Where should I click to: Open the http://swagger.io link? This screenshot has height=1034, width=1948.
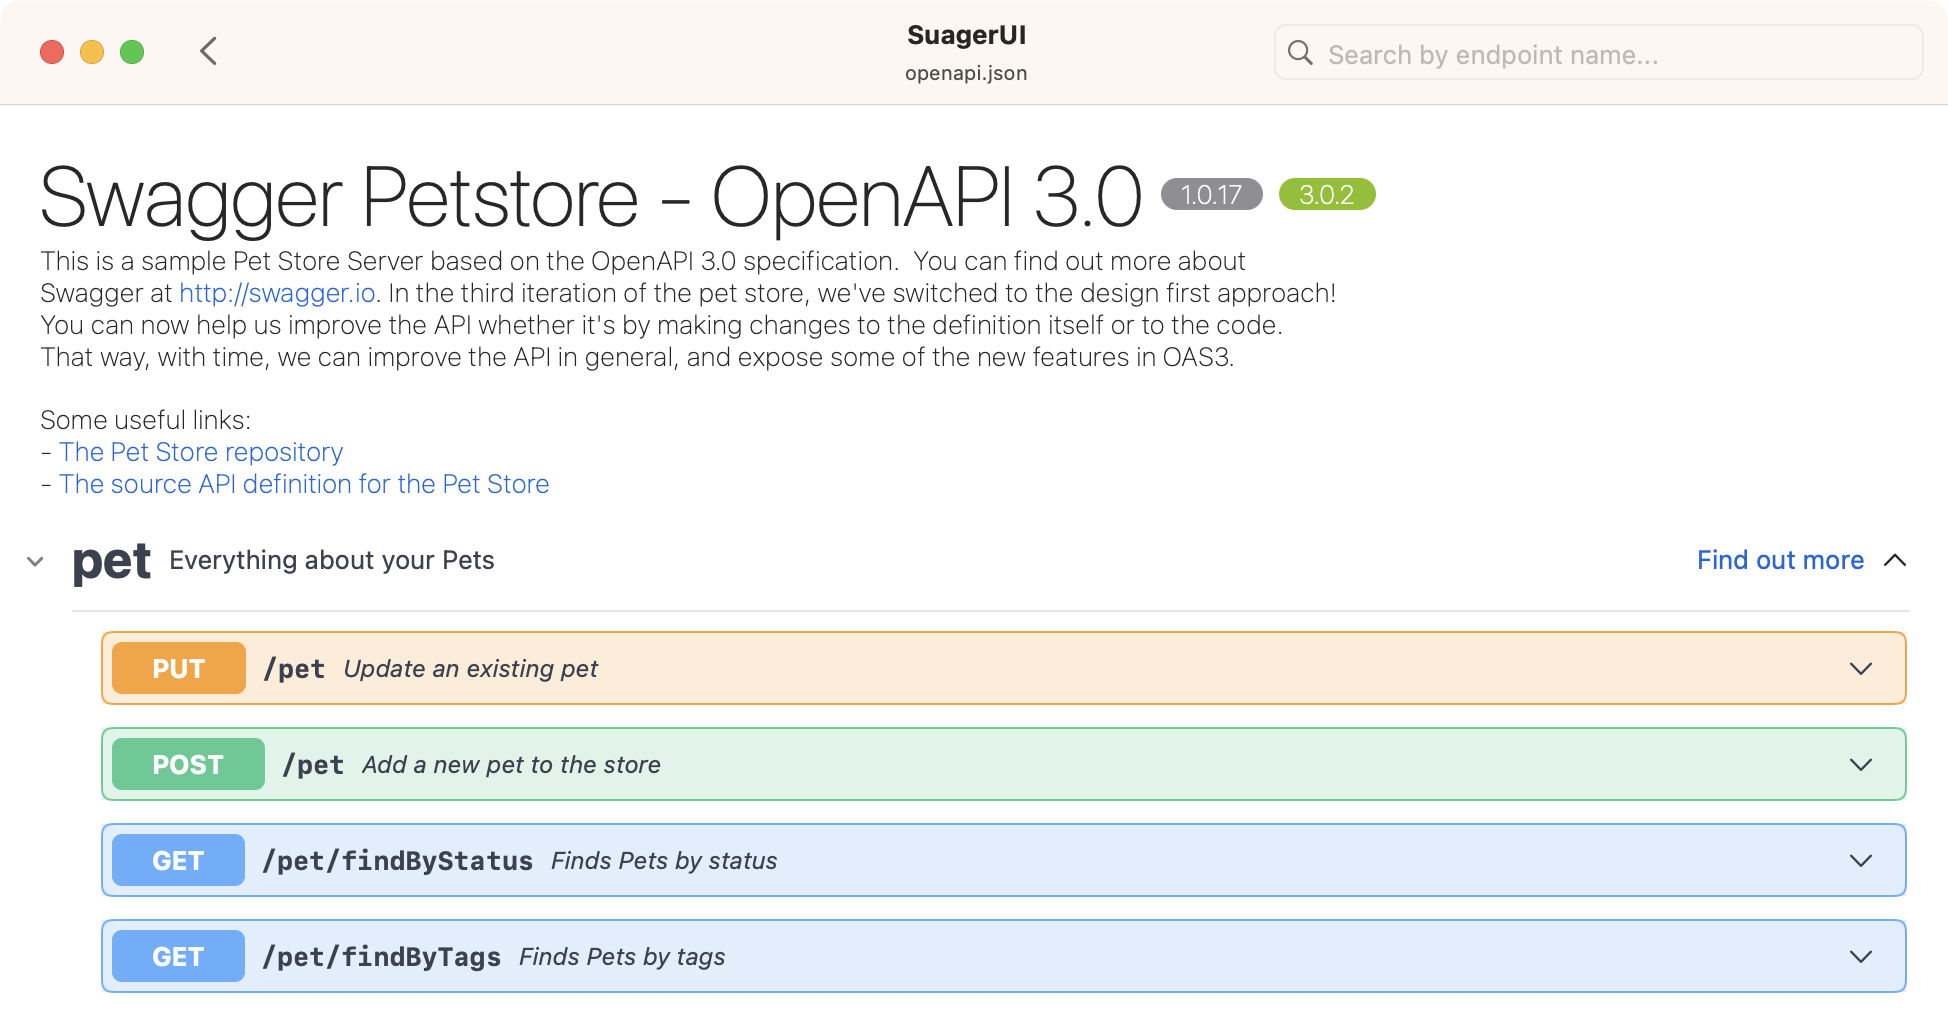click(x=277, y=293)
